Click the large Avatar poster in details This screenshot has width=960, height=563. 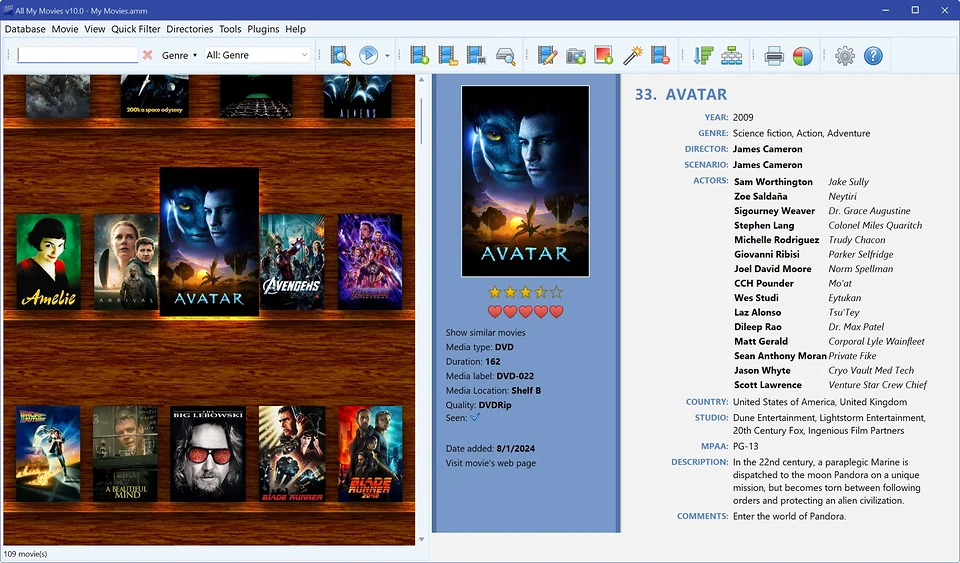525,181
